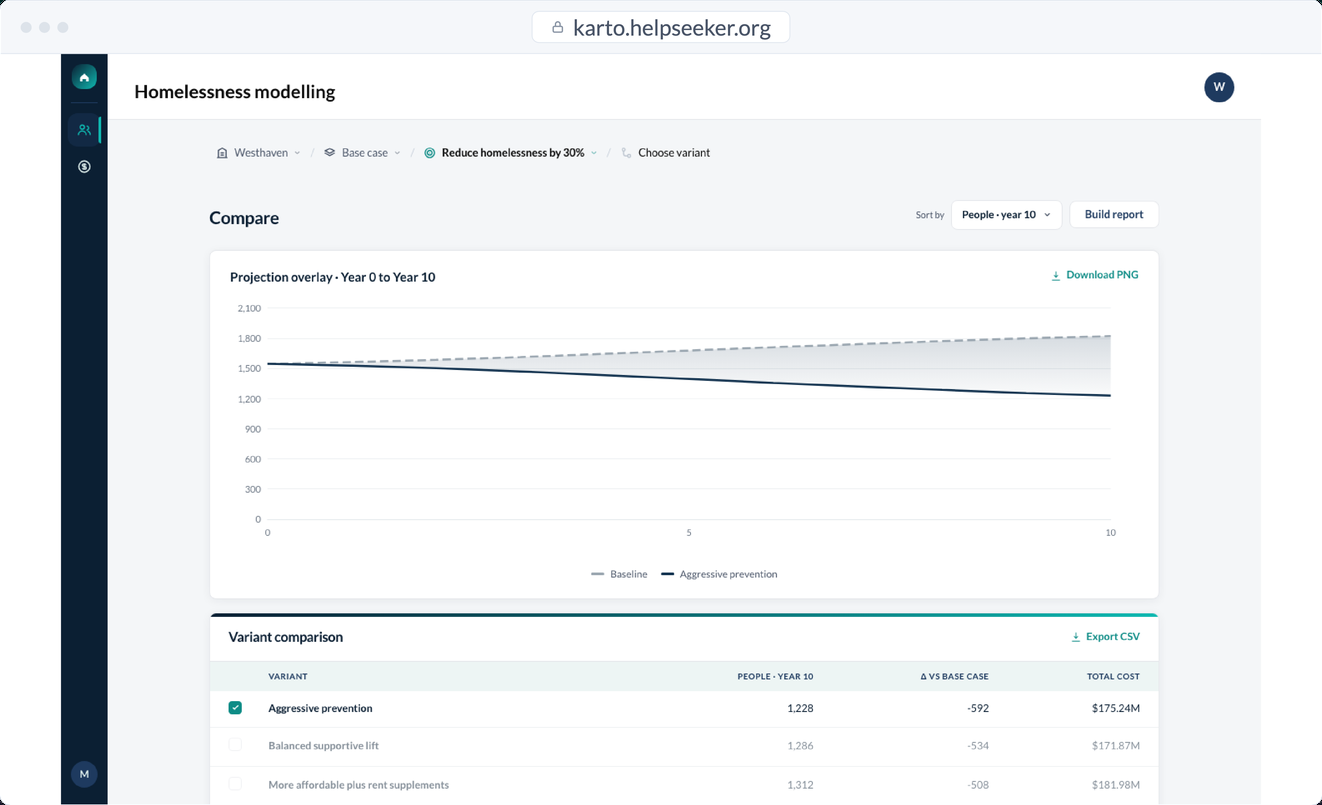Screen dimensions: 1322x805
Task: Check the Balanced supportive lift checkbox
Action: click(x=235, y=745)
